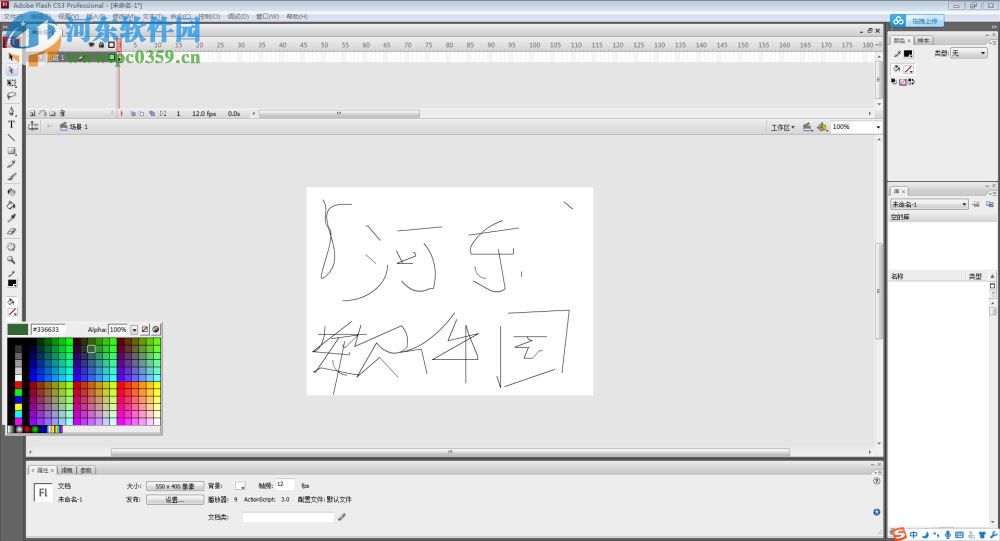The image size is (1000, 541).
Task: Click the system color picker wheel icon
Action: (x=156, y=330)
